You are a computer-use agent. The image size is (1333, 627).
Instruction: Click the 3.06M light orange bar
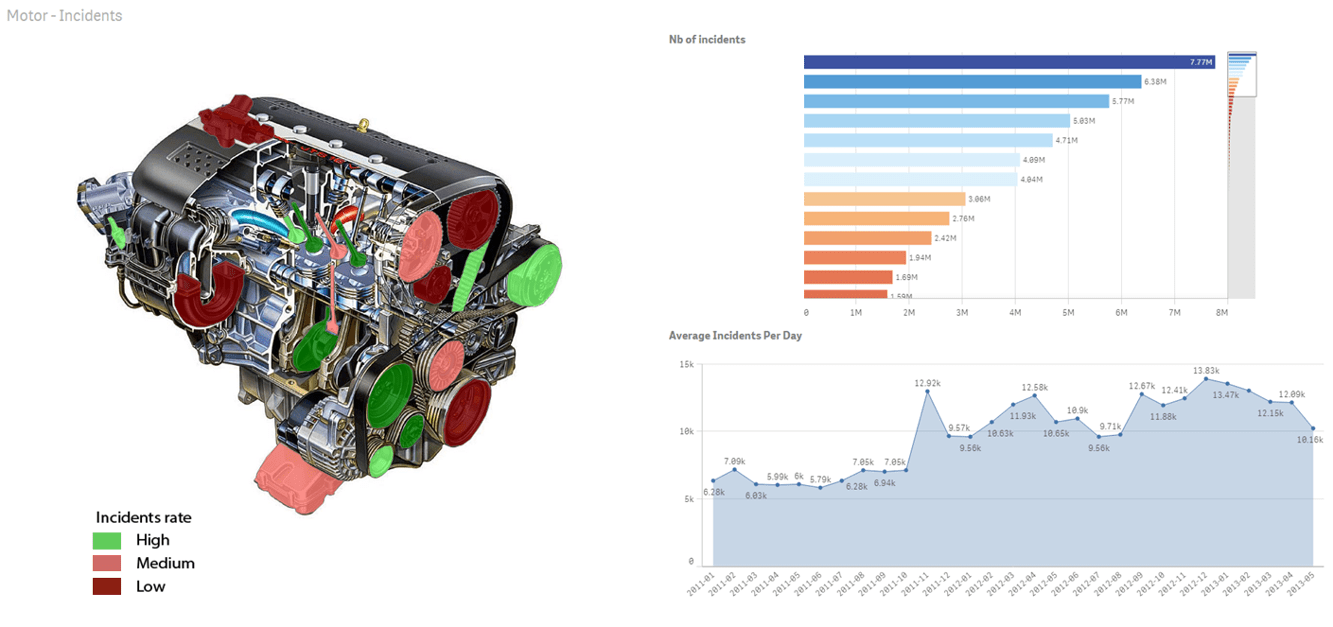click(884, 199)
